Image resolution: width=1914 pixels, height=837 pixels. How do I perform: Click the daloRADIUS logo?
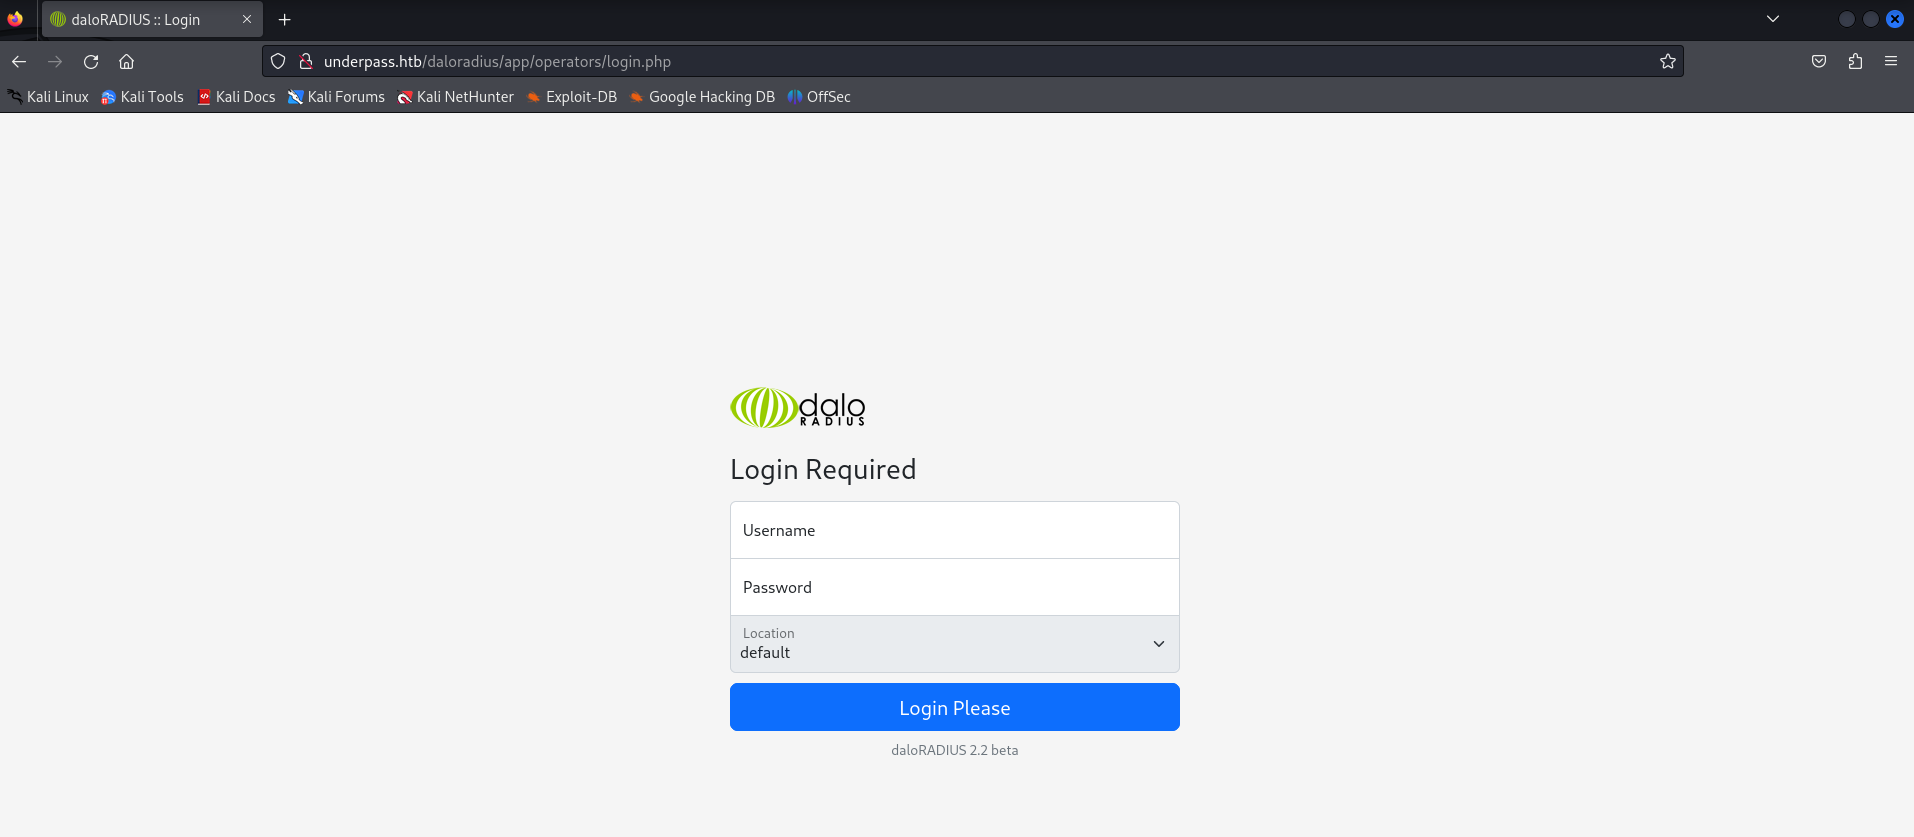798,408
